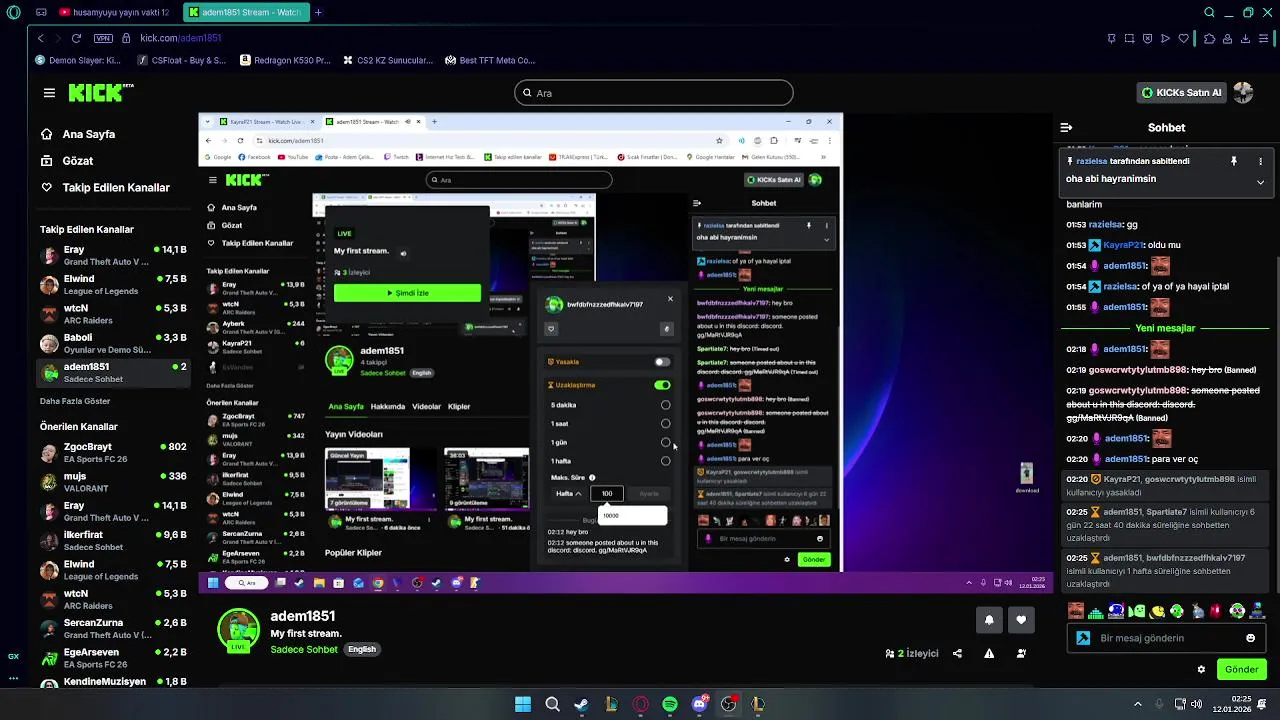Viewport: 1280px width, 720px height.
Task: Click the follow heart button below stream
Action: point(1021,620)
